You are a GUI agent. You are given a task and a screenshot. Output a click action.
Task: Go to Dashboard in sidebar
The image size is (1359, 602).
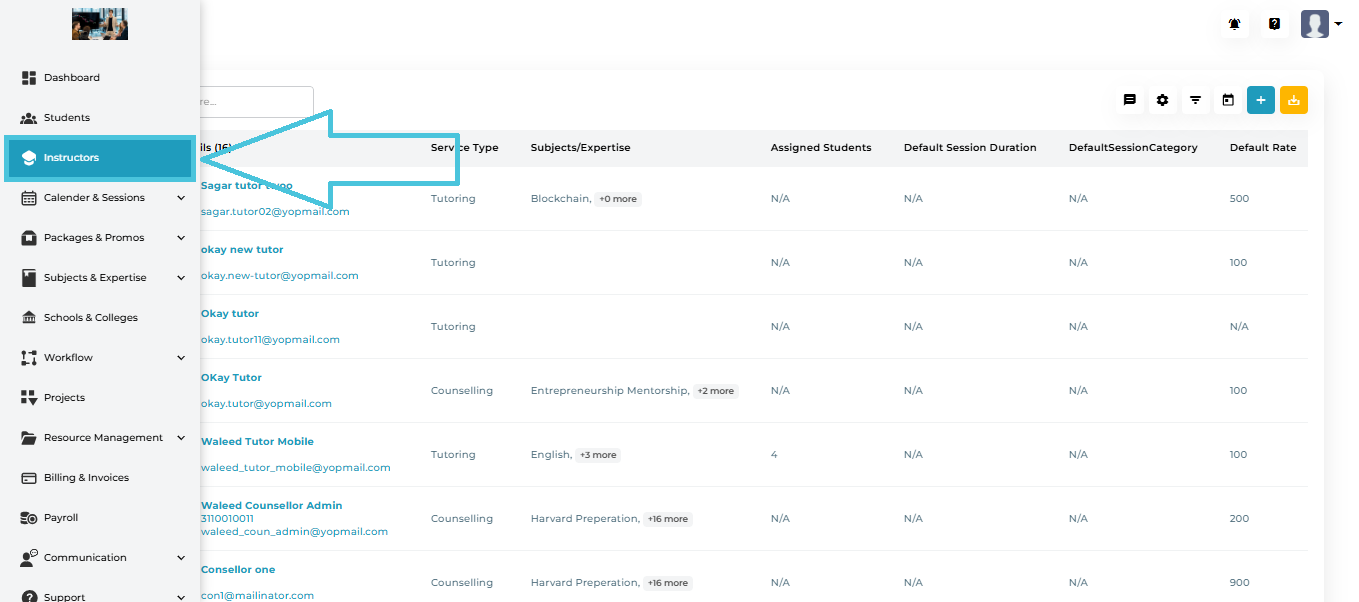click(x=71, y=78)
